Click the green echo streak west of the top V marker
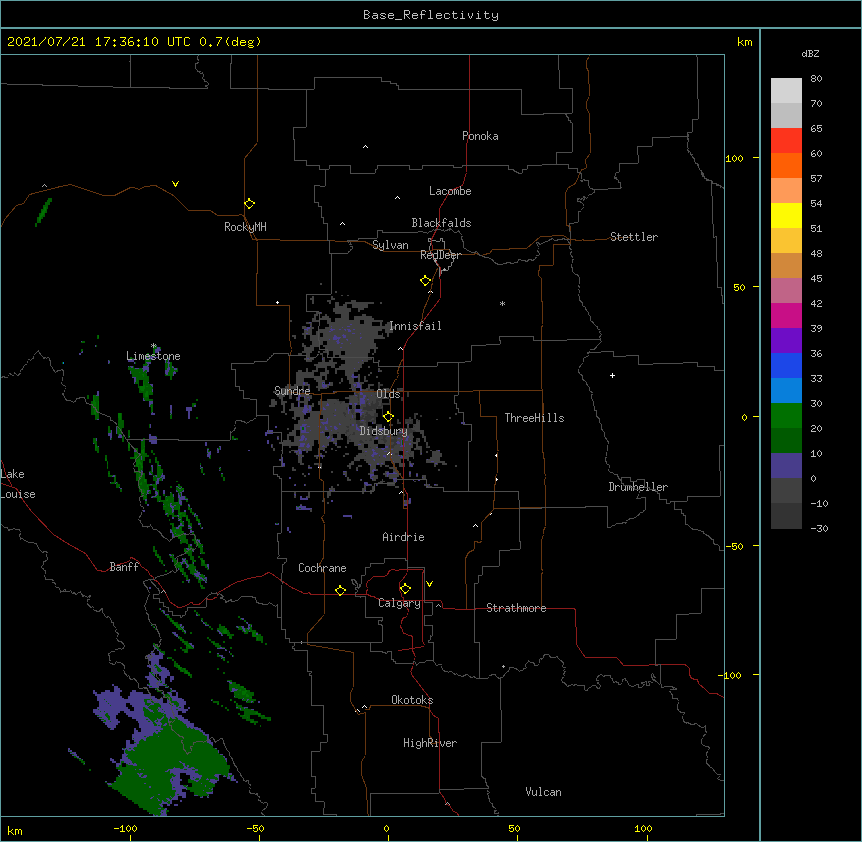Viewport: 862px width, 842px height. (43, 212)
